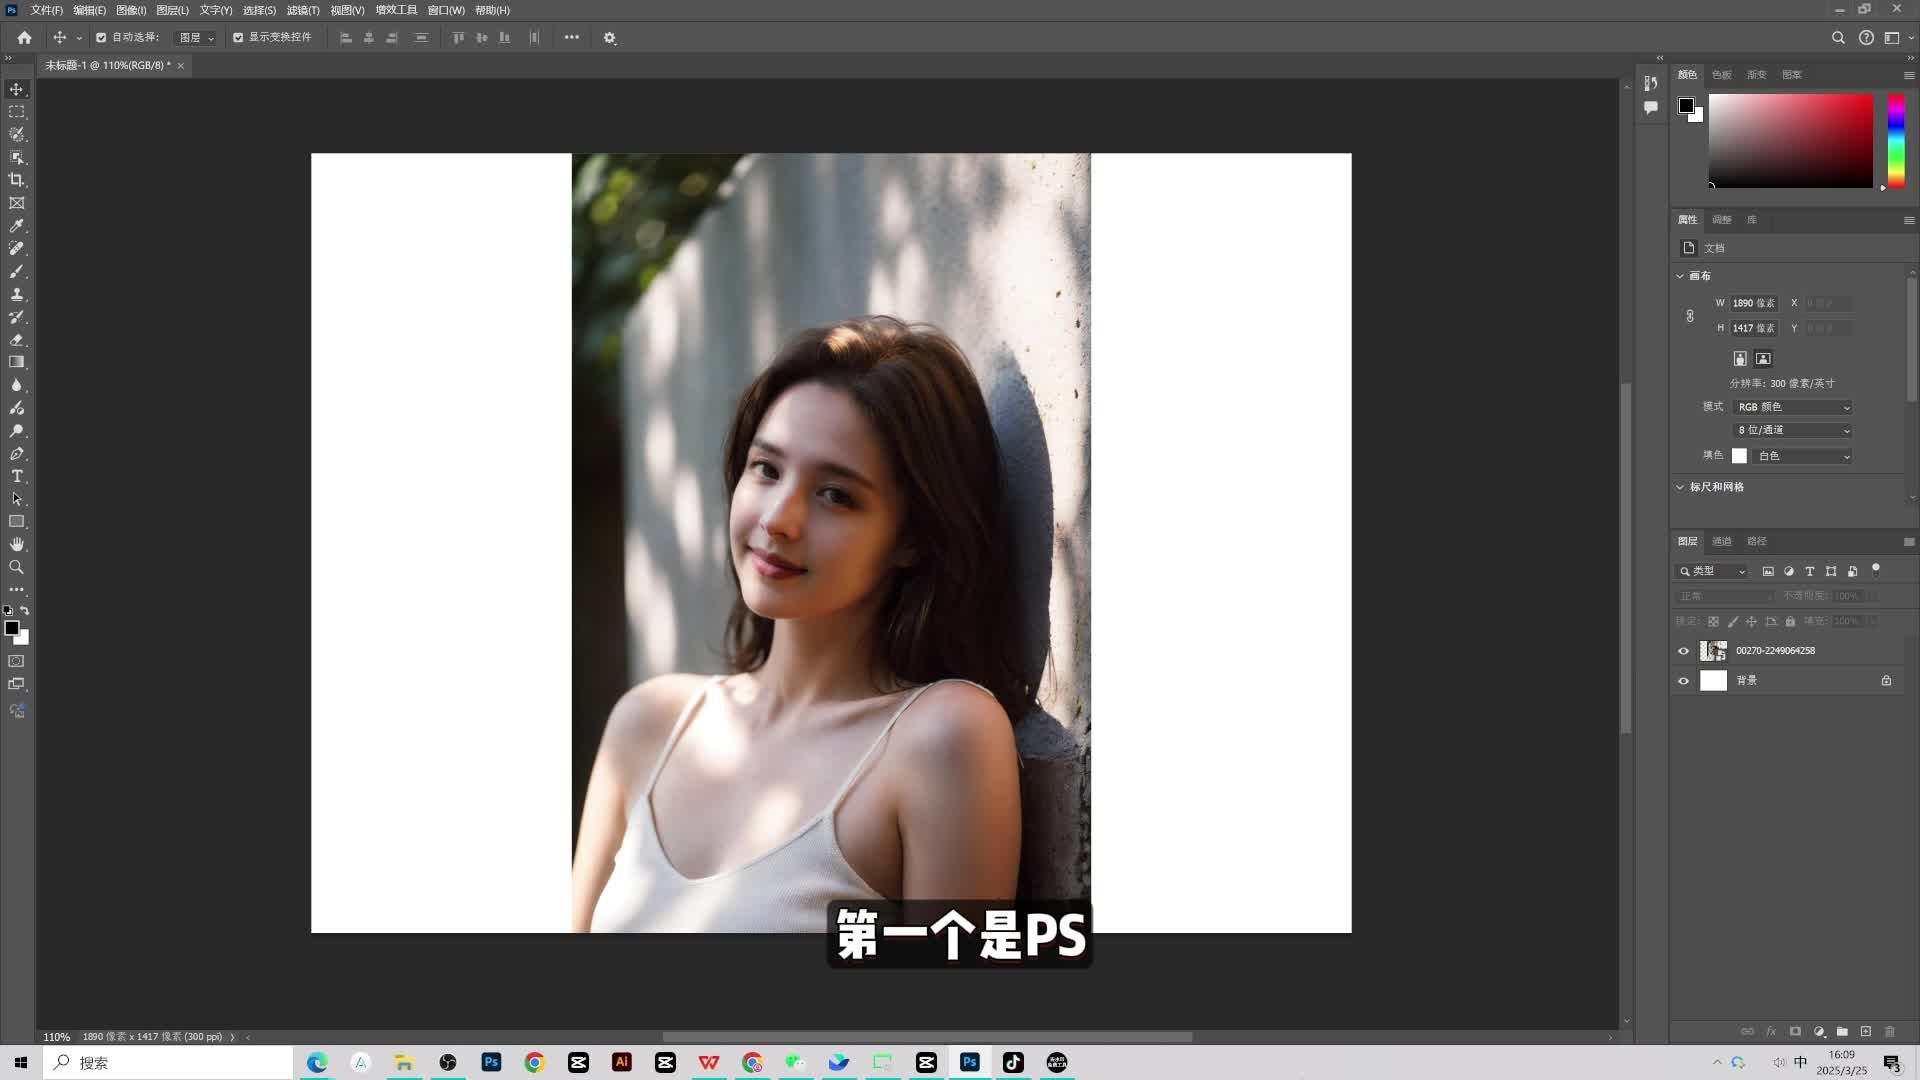Select the Move tool
The width and height of the screenshot is (1920, 1080).
point(16,89)
